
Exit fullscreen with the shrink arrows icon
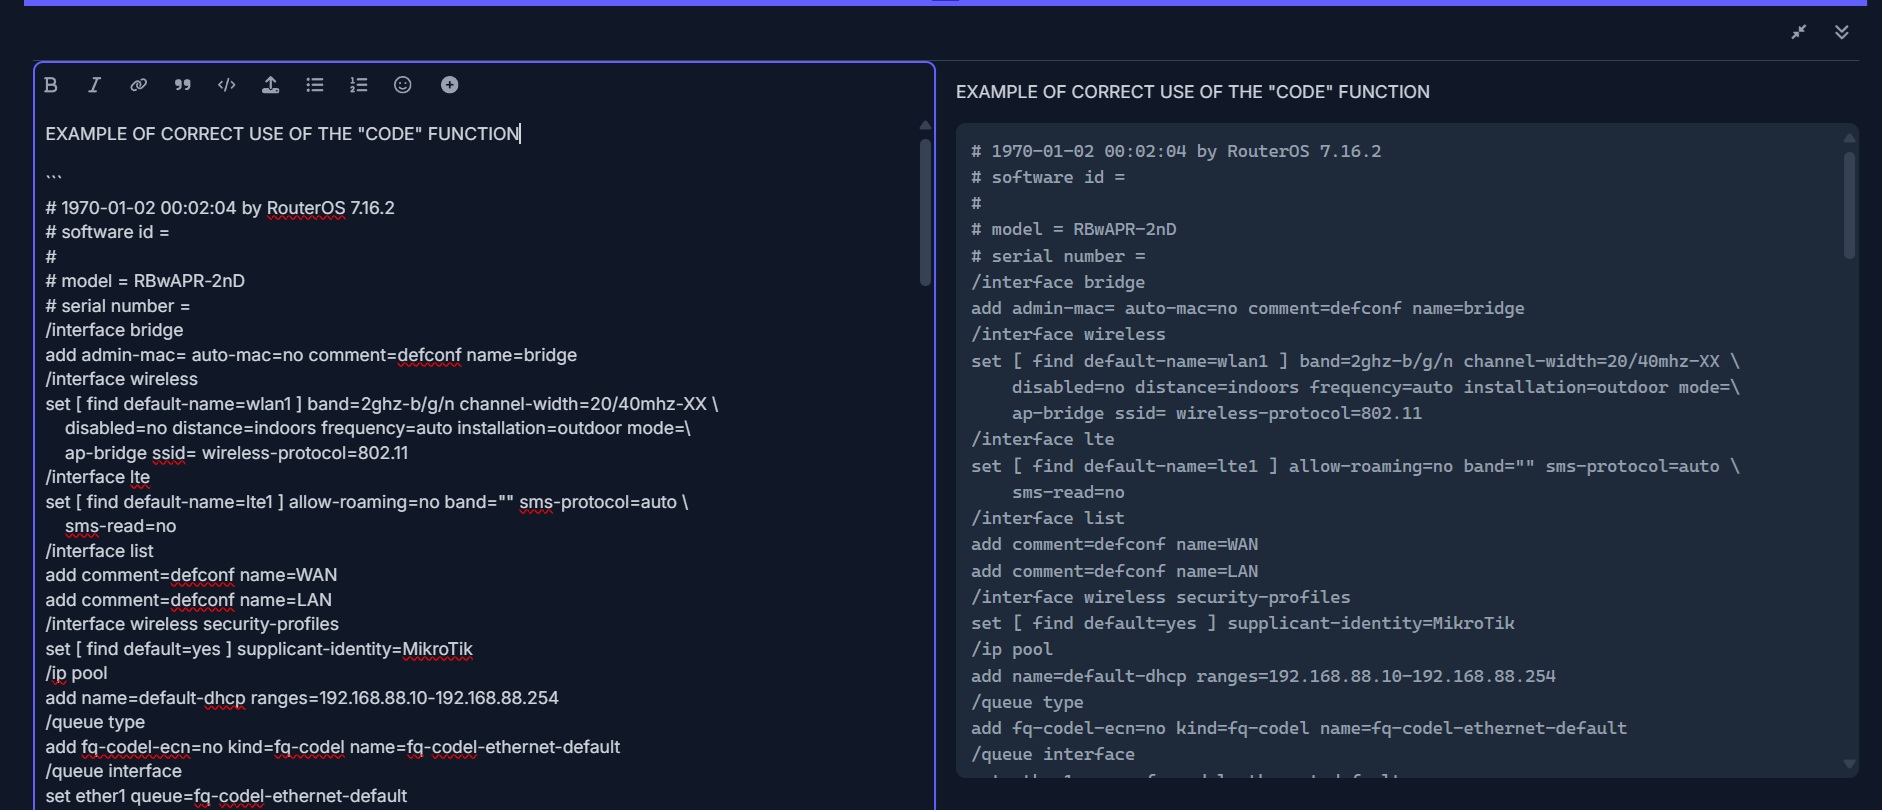click(1799, 32)
